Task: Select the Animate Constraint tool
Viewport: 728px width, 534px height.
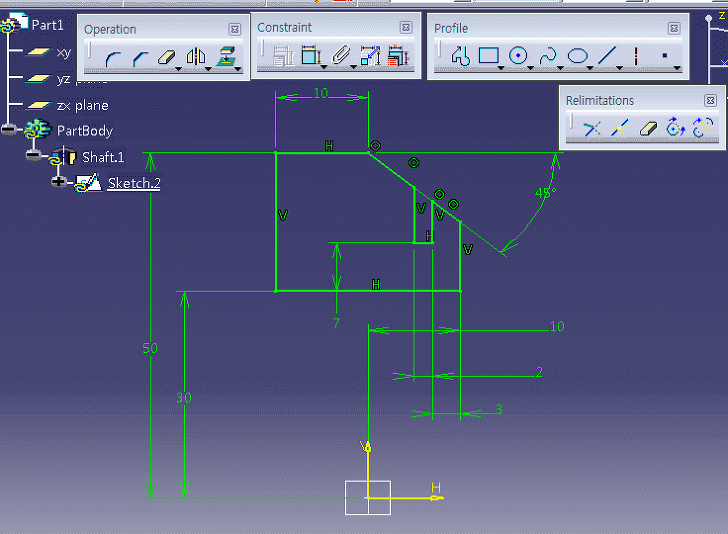Action: point(370,55)
